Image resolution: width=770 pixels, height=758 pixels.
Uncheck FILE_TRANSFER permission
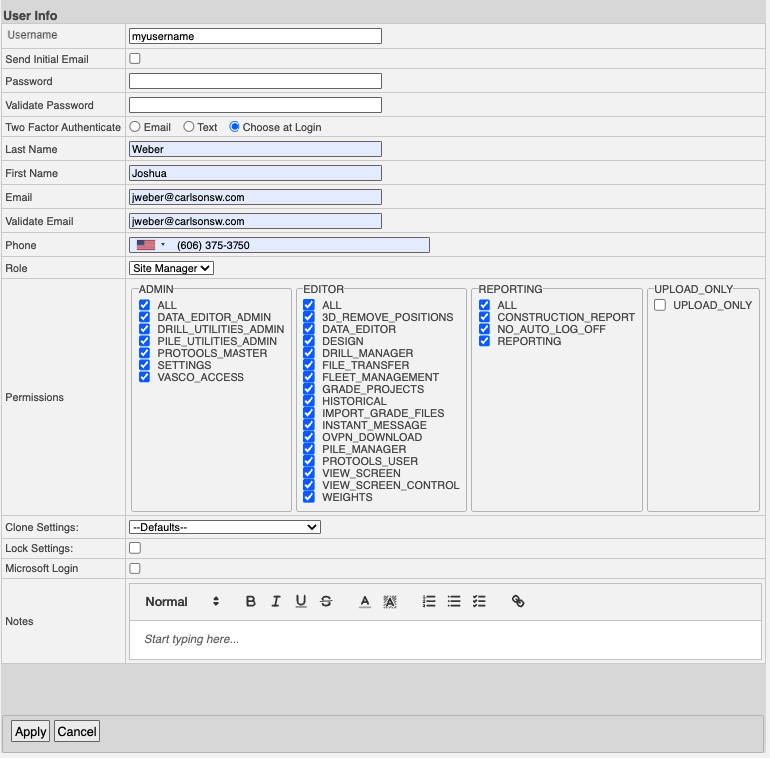click(309, 365)
